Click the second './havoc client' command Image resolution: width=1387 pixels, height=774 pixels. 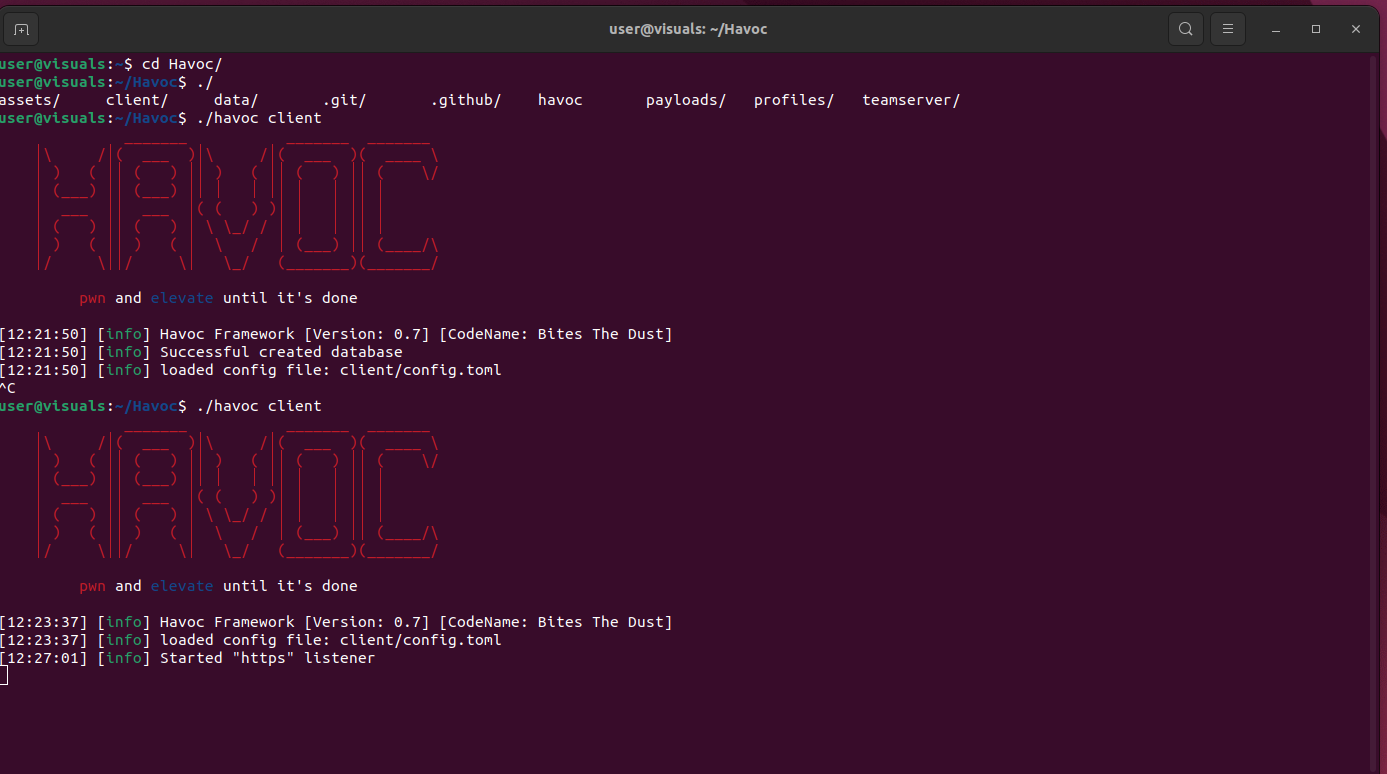pos(259,406)
